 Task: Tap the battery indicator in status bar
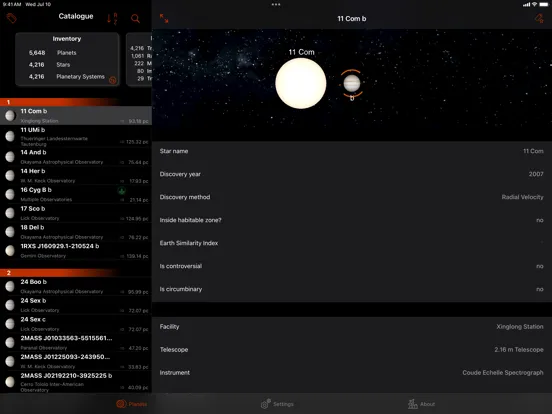[x=544, y=5]
